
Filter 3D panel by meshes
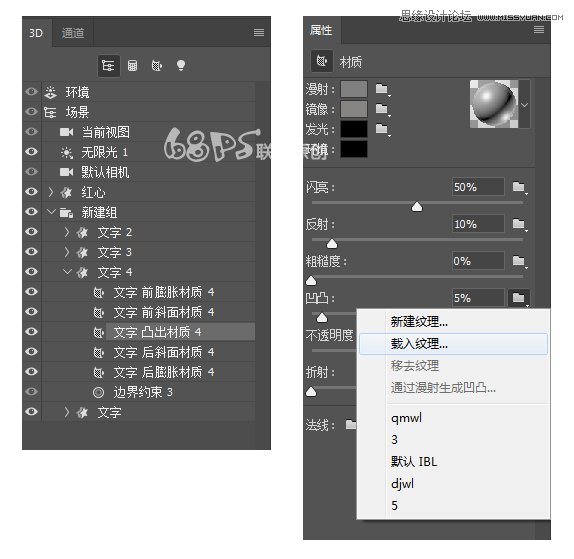coord(133,66)
